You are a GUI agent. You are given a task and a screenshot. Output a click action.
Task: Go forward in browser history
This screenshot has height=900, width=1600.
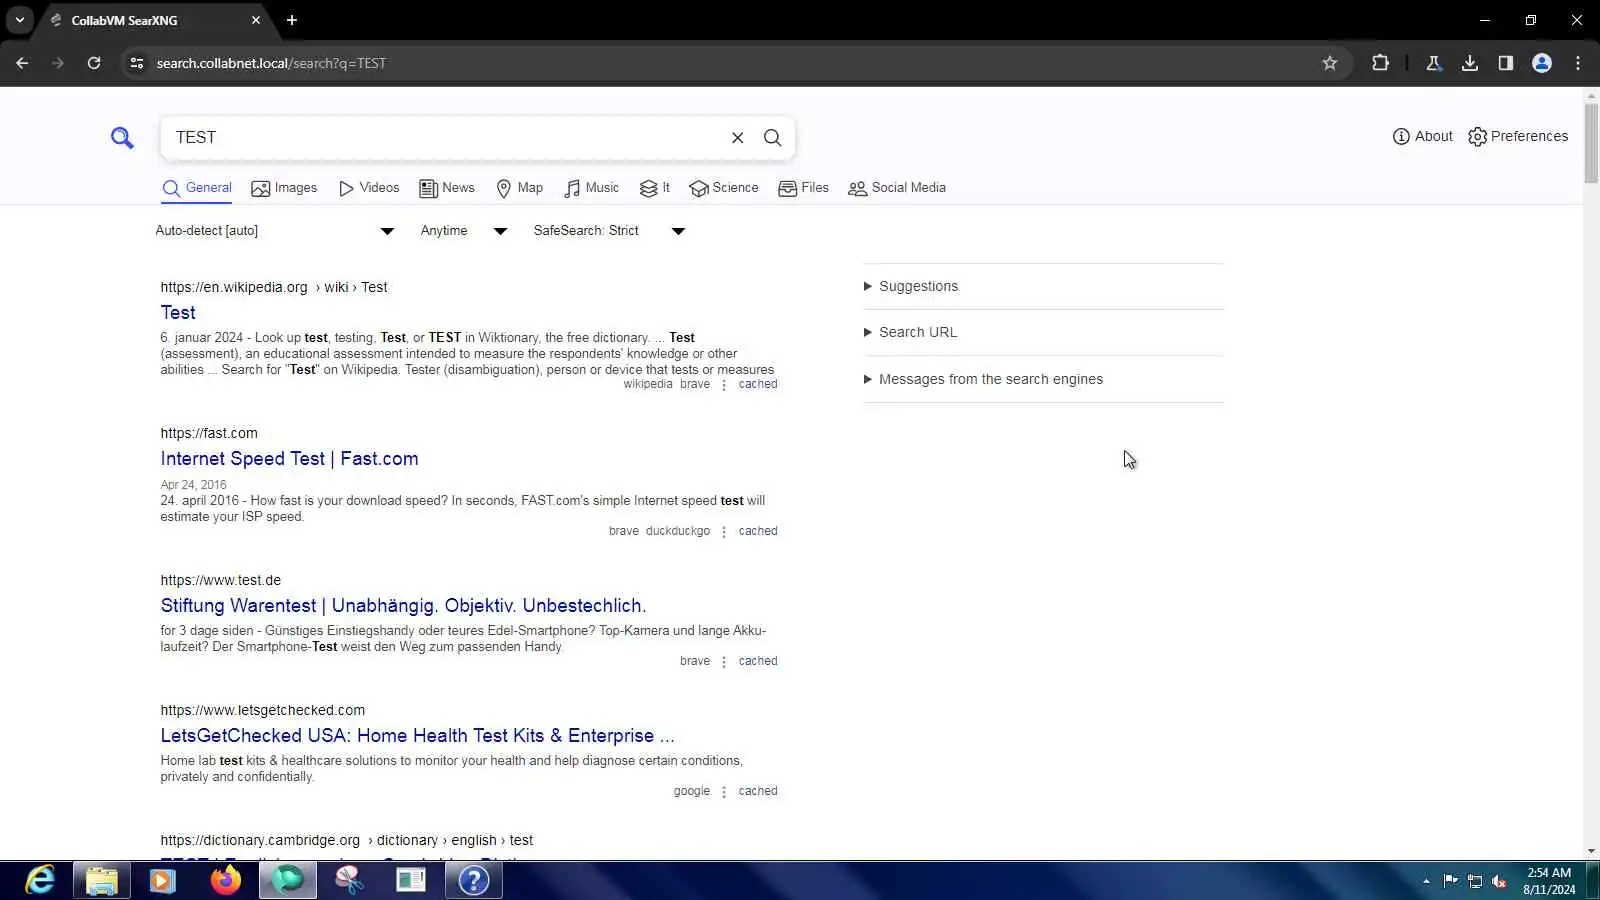(58, 63)
